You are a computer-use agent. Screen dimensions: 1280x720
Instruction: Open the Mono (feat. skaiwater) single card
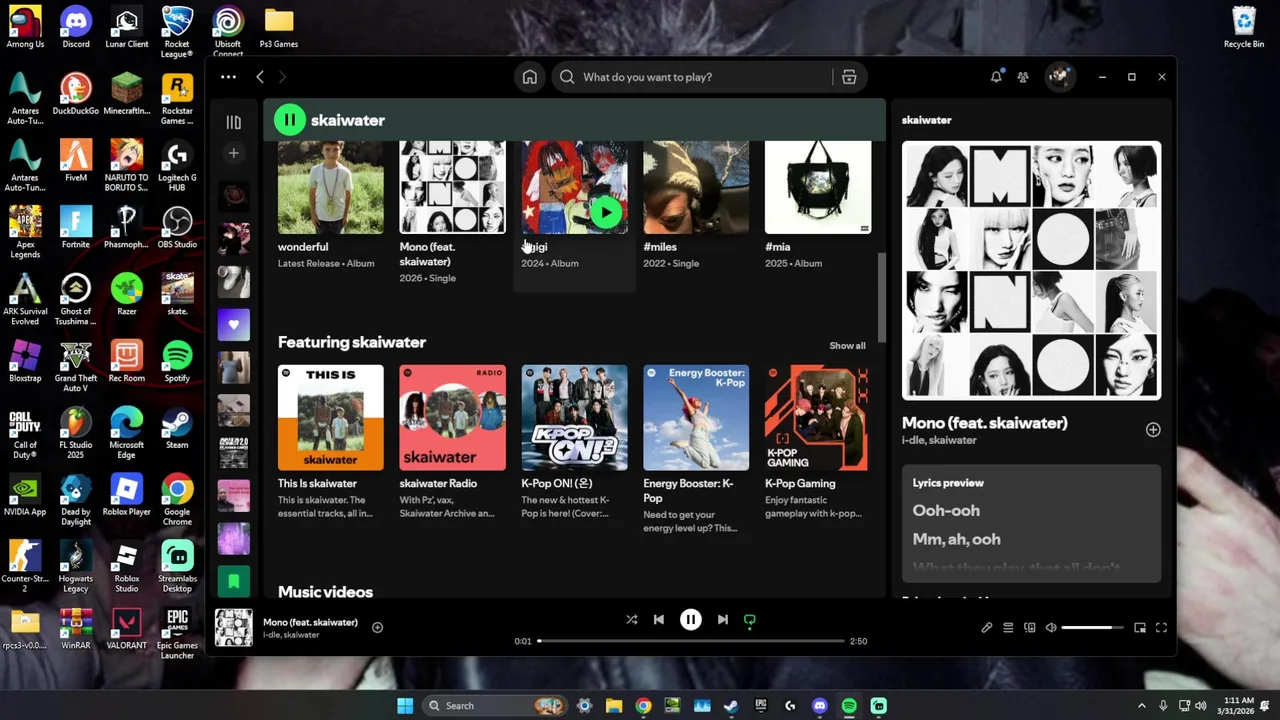(x=452, y=212)
